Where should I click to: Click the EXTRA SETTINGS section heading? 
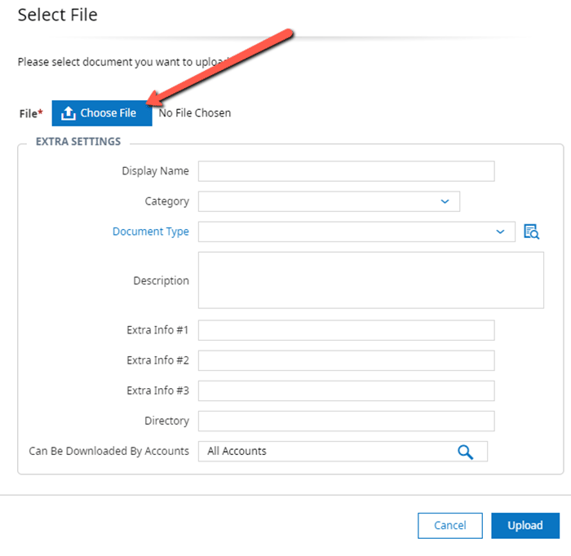pos(78,142)
